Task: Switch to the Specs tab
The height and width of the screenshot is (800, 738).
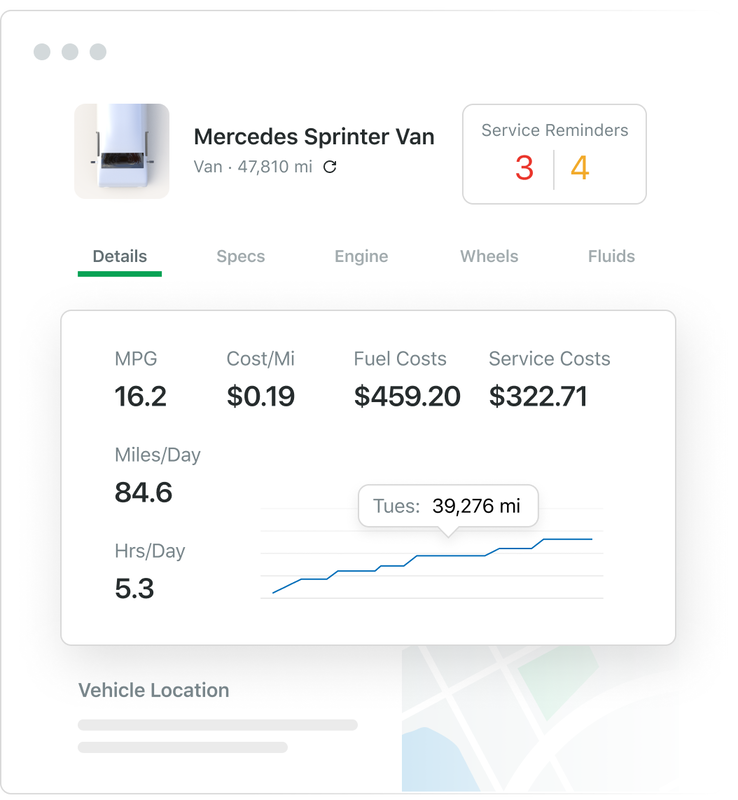Action: pyautogui.click(x=241, y=256)
